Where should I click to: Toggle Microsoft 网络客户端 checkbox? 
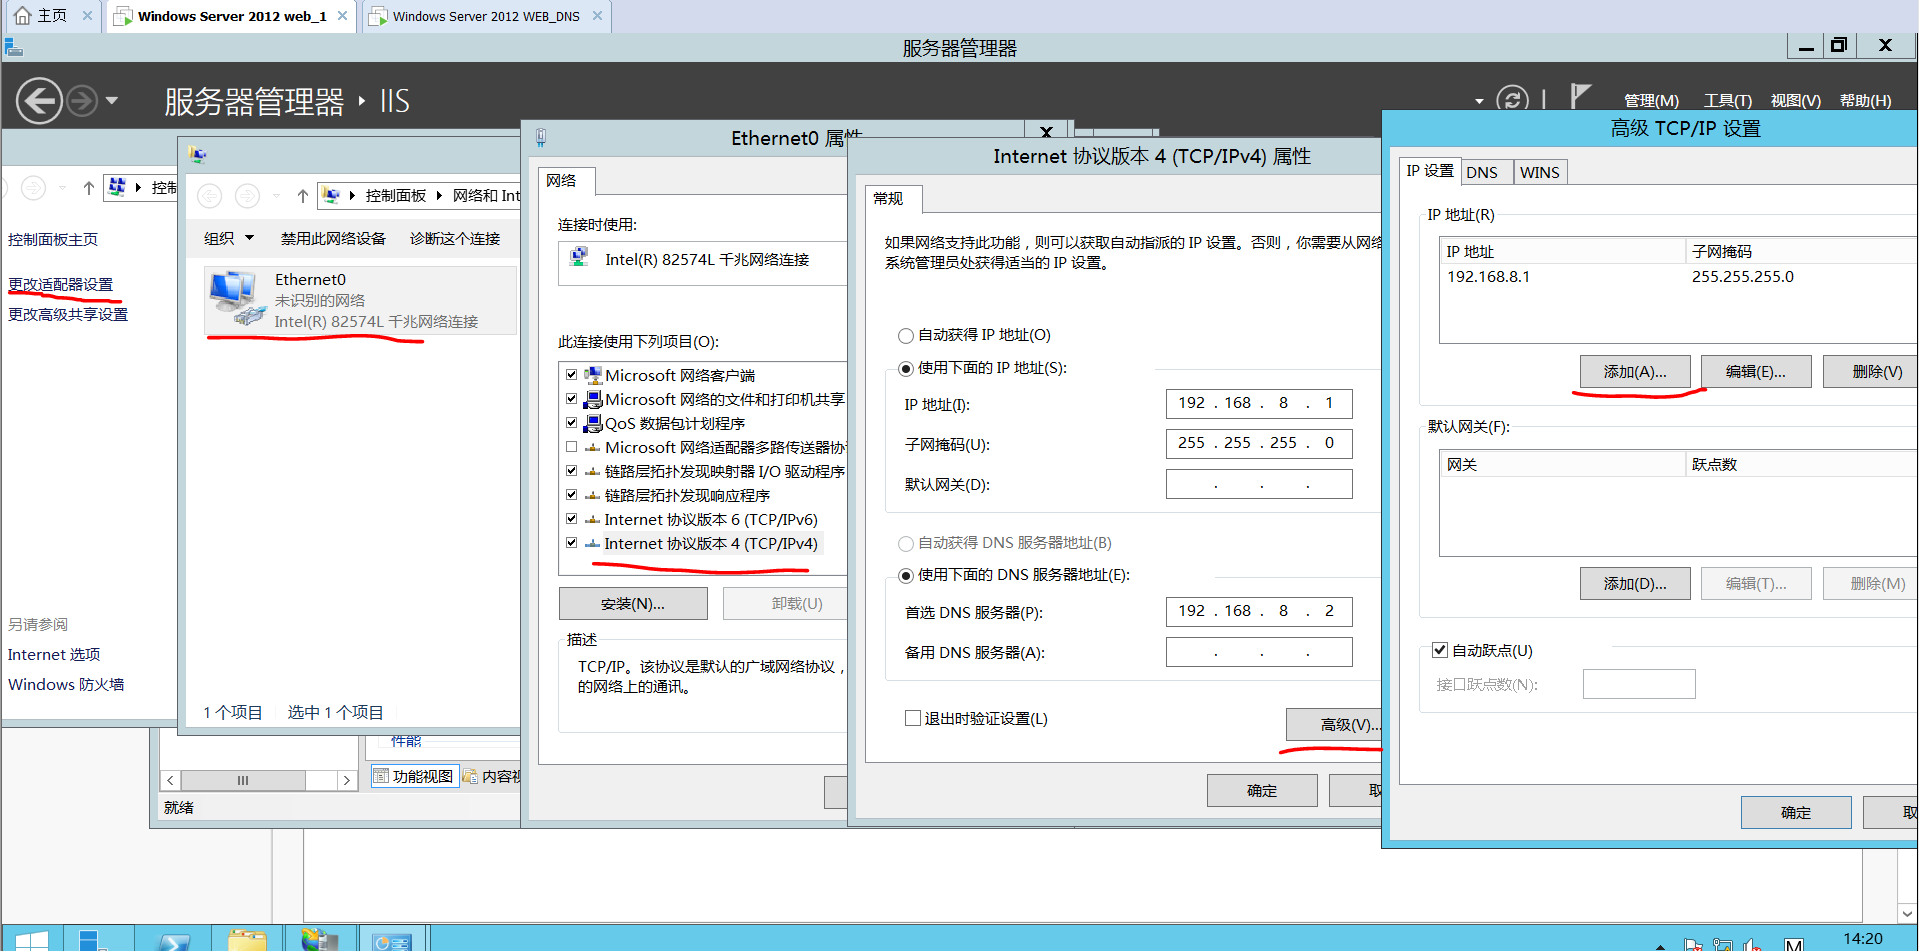[x=572, y=375]
